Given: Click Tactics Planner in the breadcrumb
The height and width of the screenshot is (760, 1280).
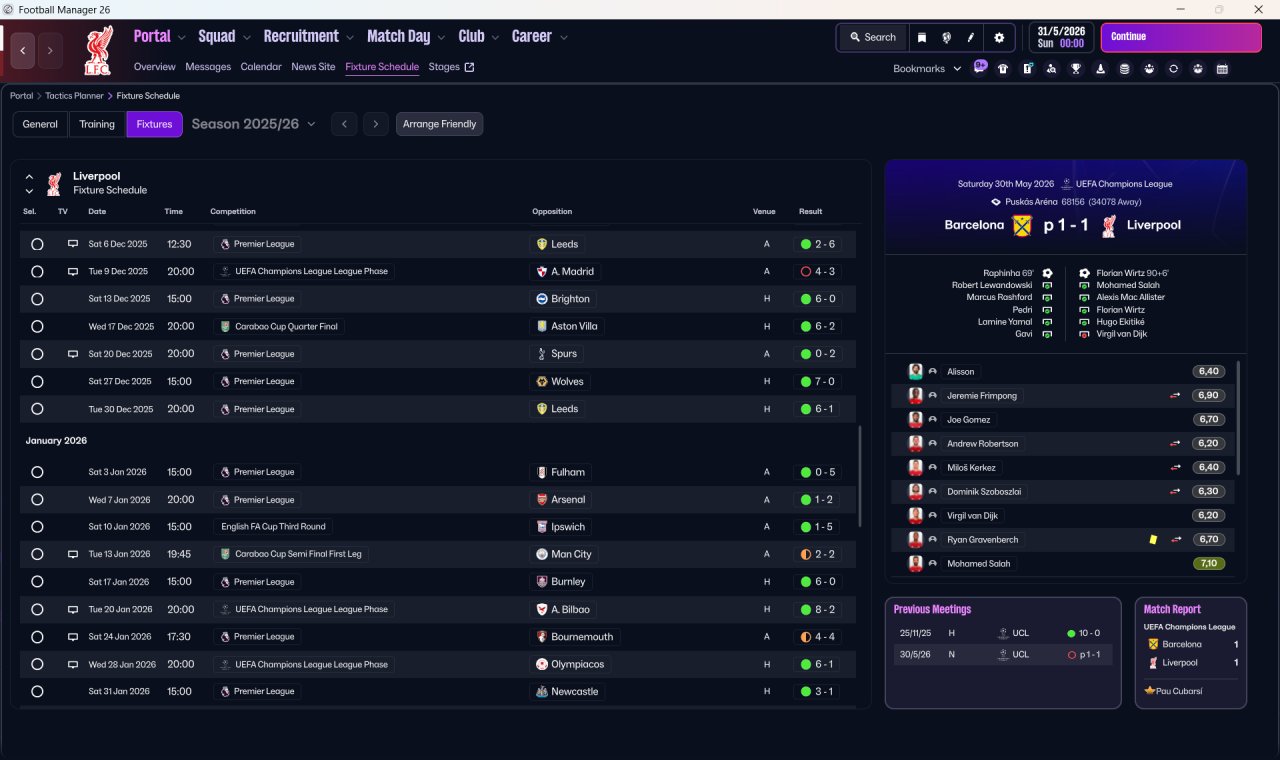Looking at the screenshot, I should click(74, 96).
